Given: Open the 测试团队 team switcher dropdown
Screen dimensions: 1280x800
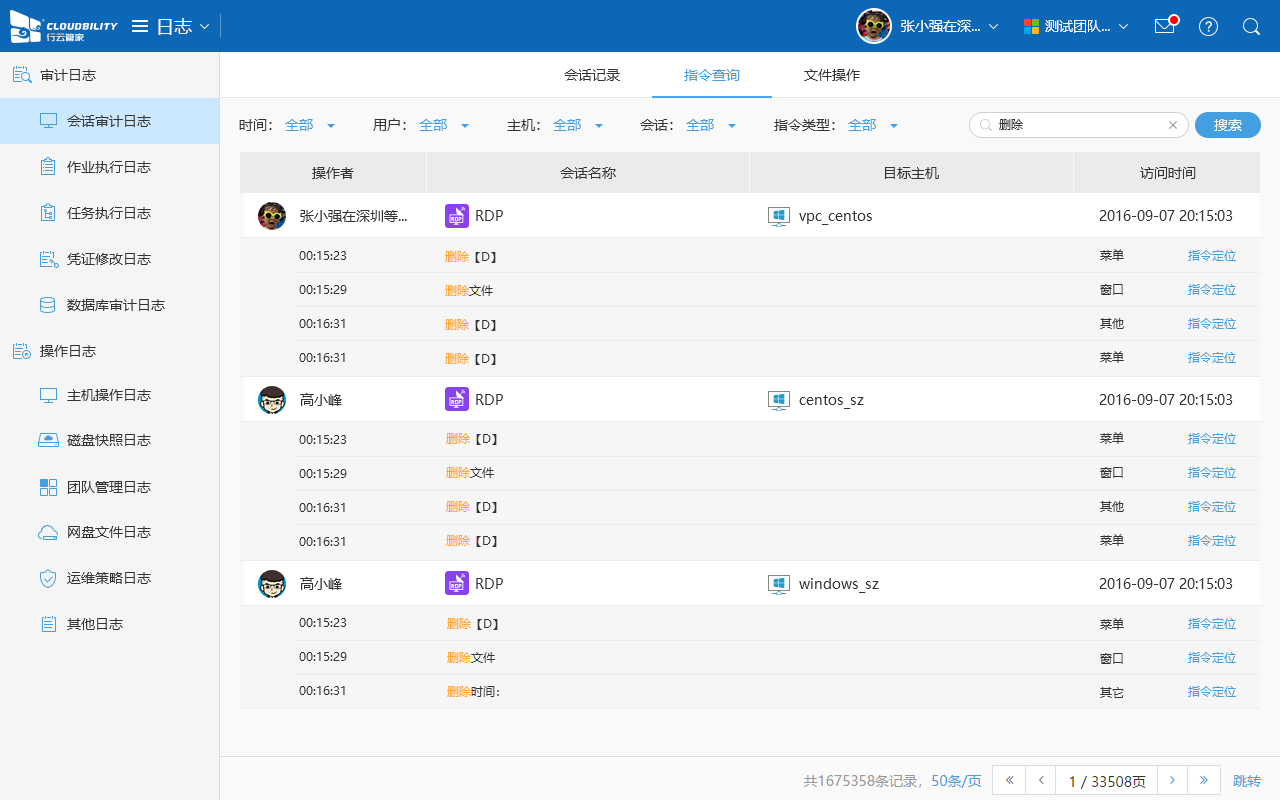Looking at the screenshot, I should pyautogui.click(x=1076, y=26).
